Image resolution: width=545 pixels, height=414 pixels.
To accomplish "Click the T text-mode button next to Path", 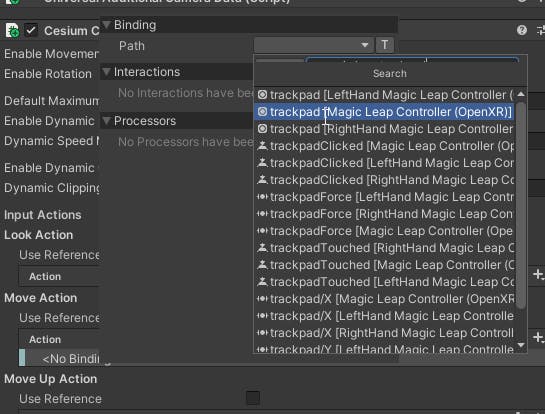I will 384,45.
